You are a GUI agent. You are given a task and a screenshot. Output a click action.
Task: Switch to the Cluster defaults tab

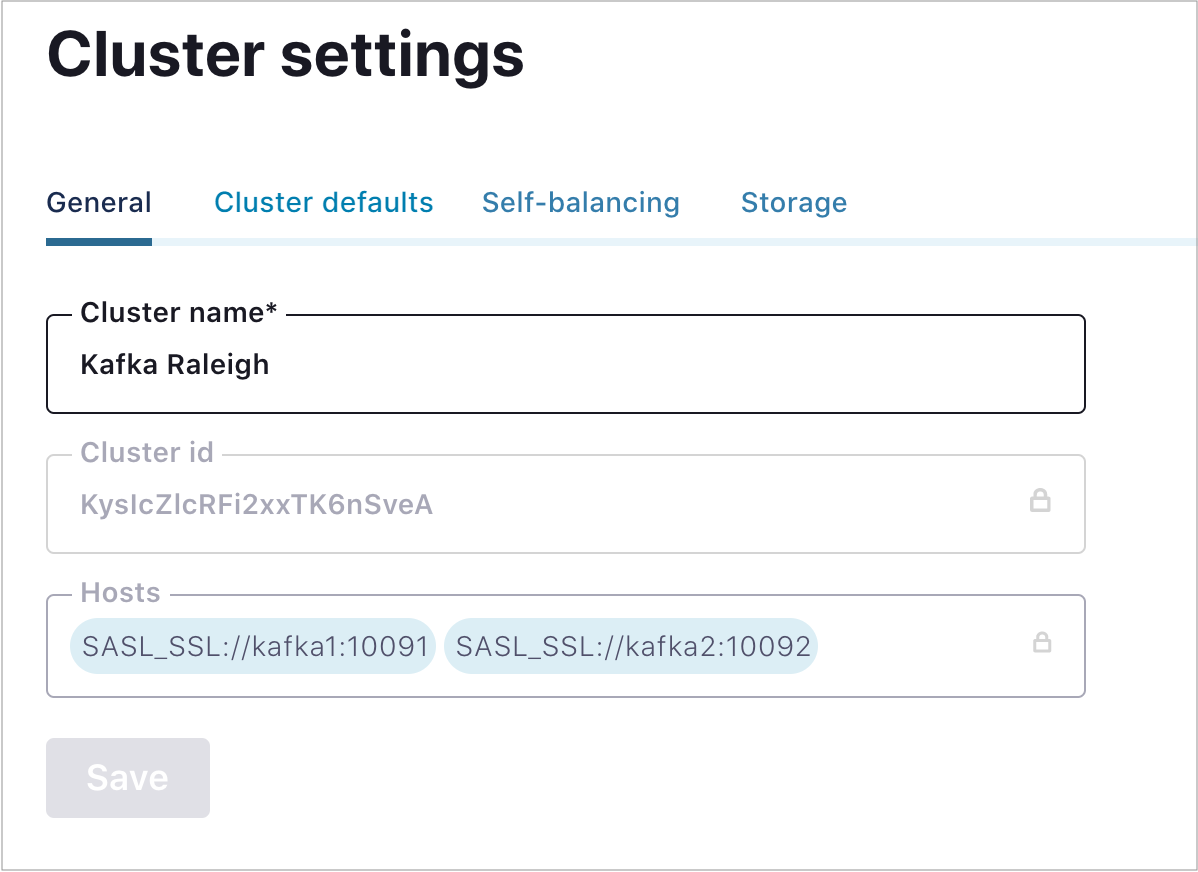point(323,203)
